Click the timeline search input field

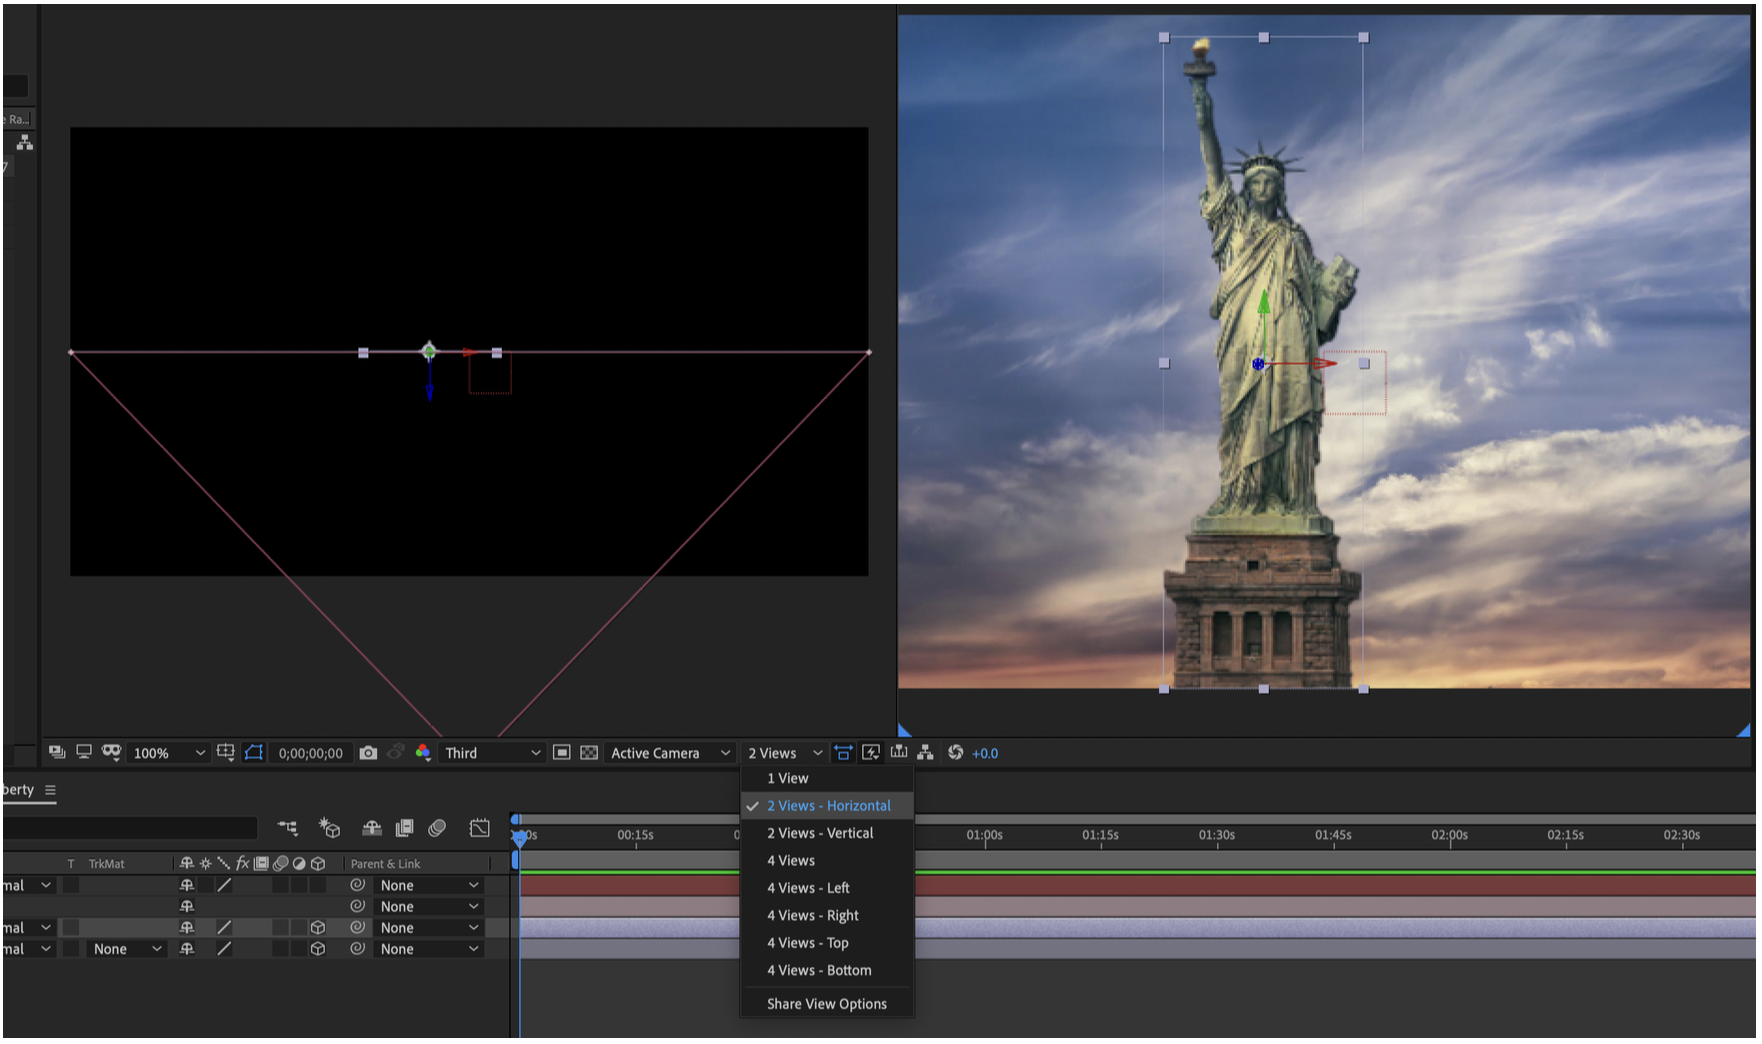point(130,828)
